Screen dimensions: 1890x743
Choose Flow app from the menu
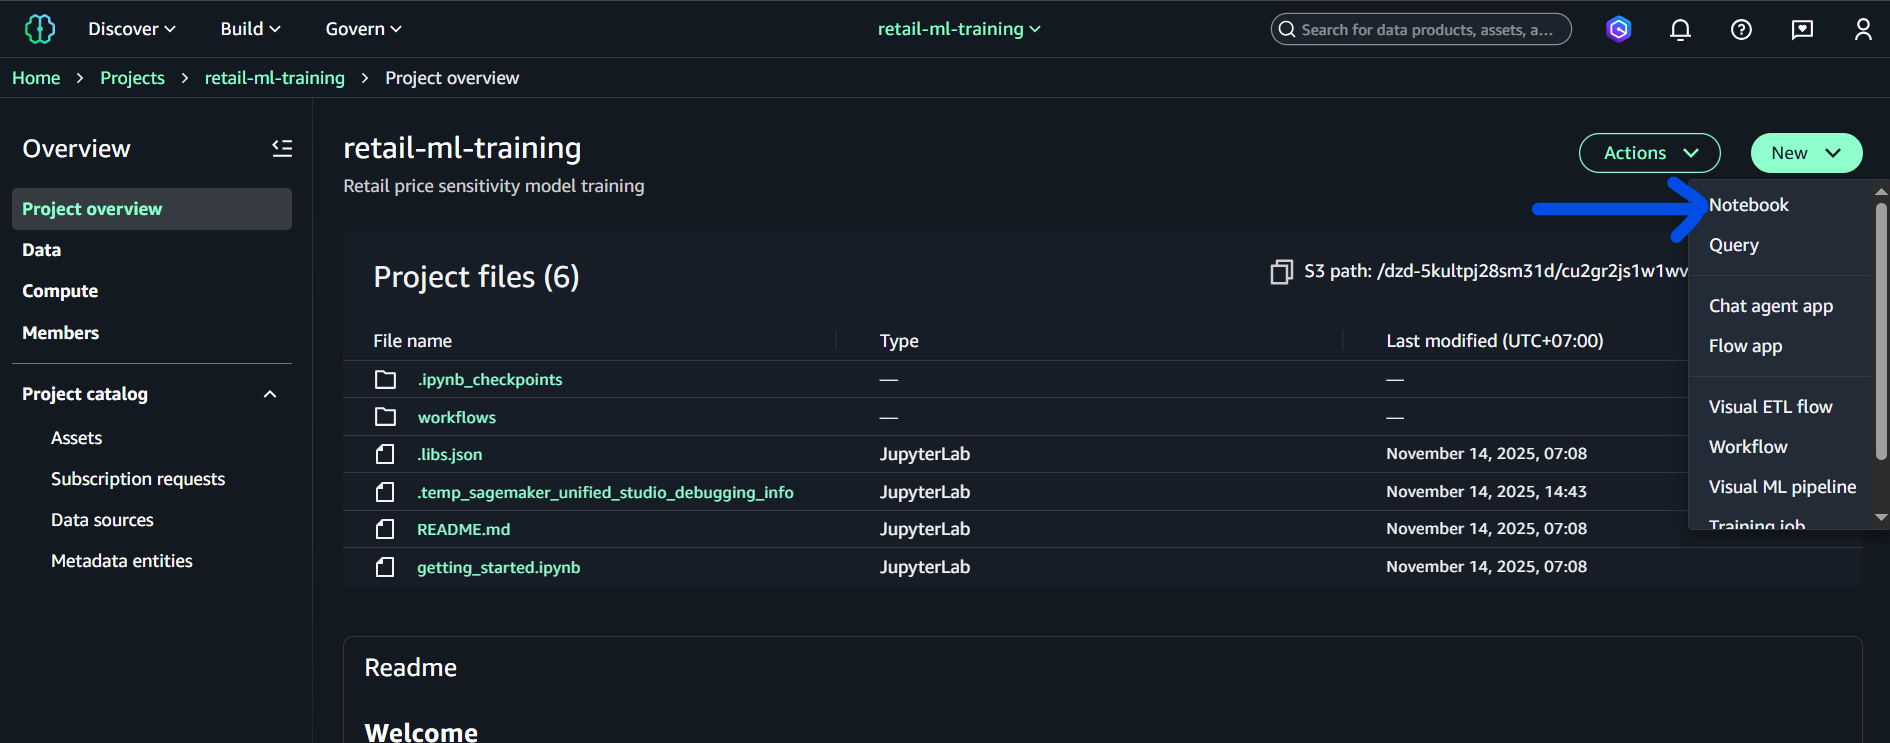1746,346
